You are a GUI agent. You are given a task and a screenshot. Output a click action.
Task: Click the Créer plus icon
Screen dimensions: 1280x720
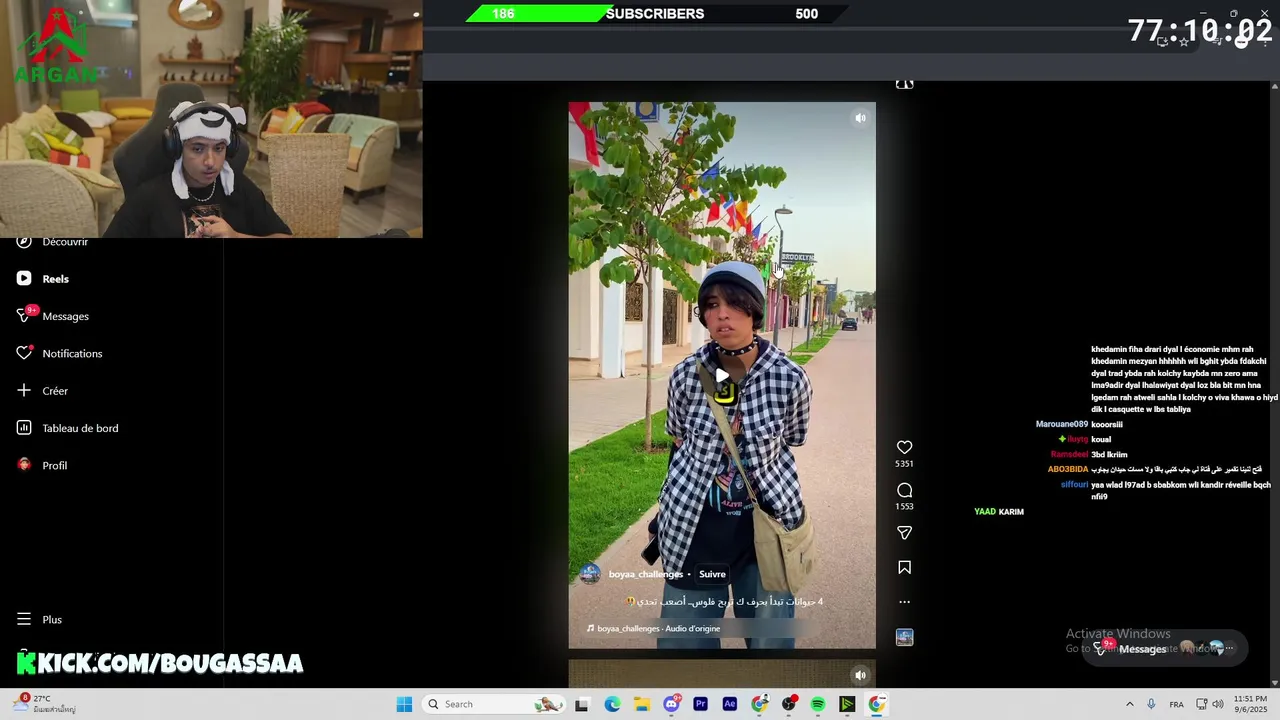(24, 391)
